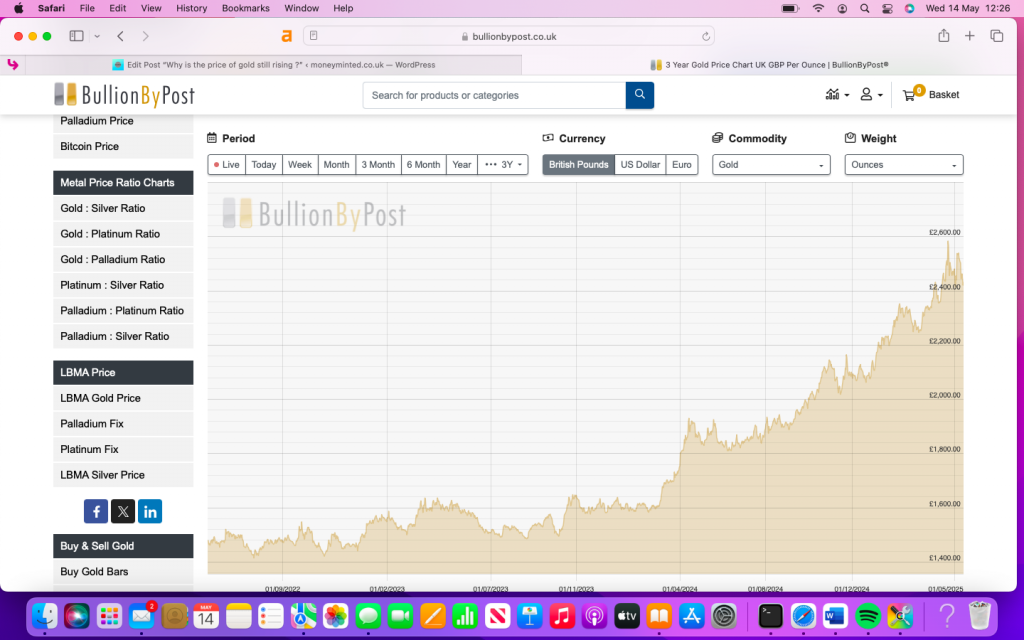Click the blue search magnifier button
The height and width of the screenshot is (640, 1024).
(640, 95)
